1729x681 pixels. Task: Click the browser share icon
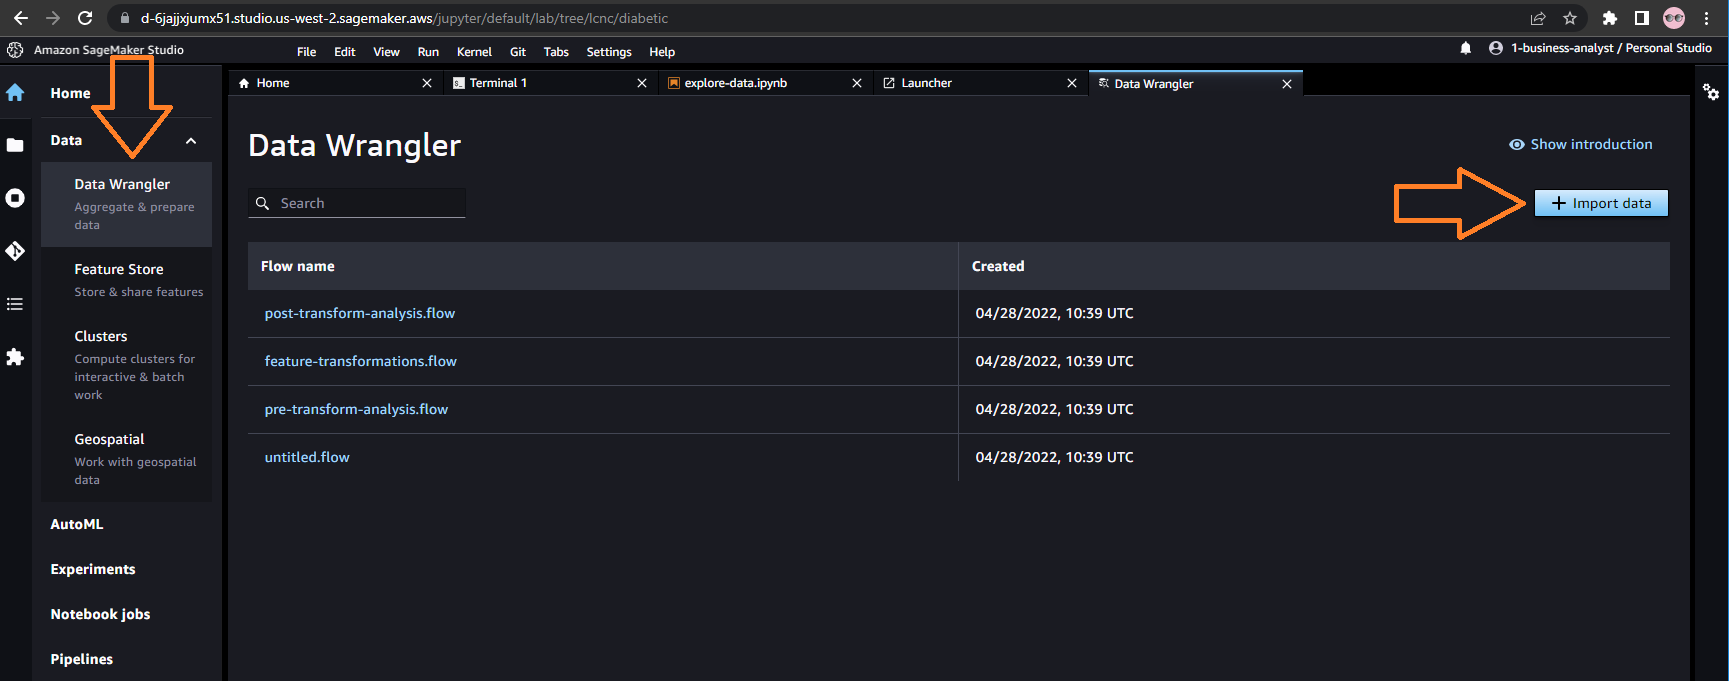(x=1538, y=18)
